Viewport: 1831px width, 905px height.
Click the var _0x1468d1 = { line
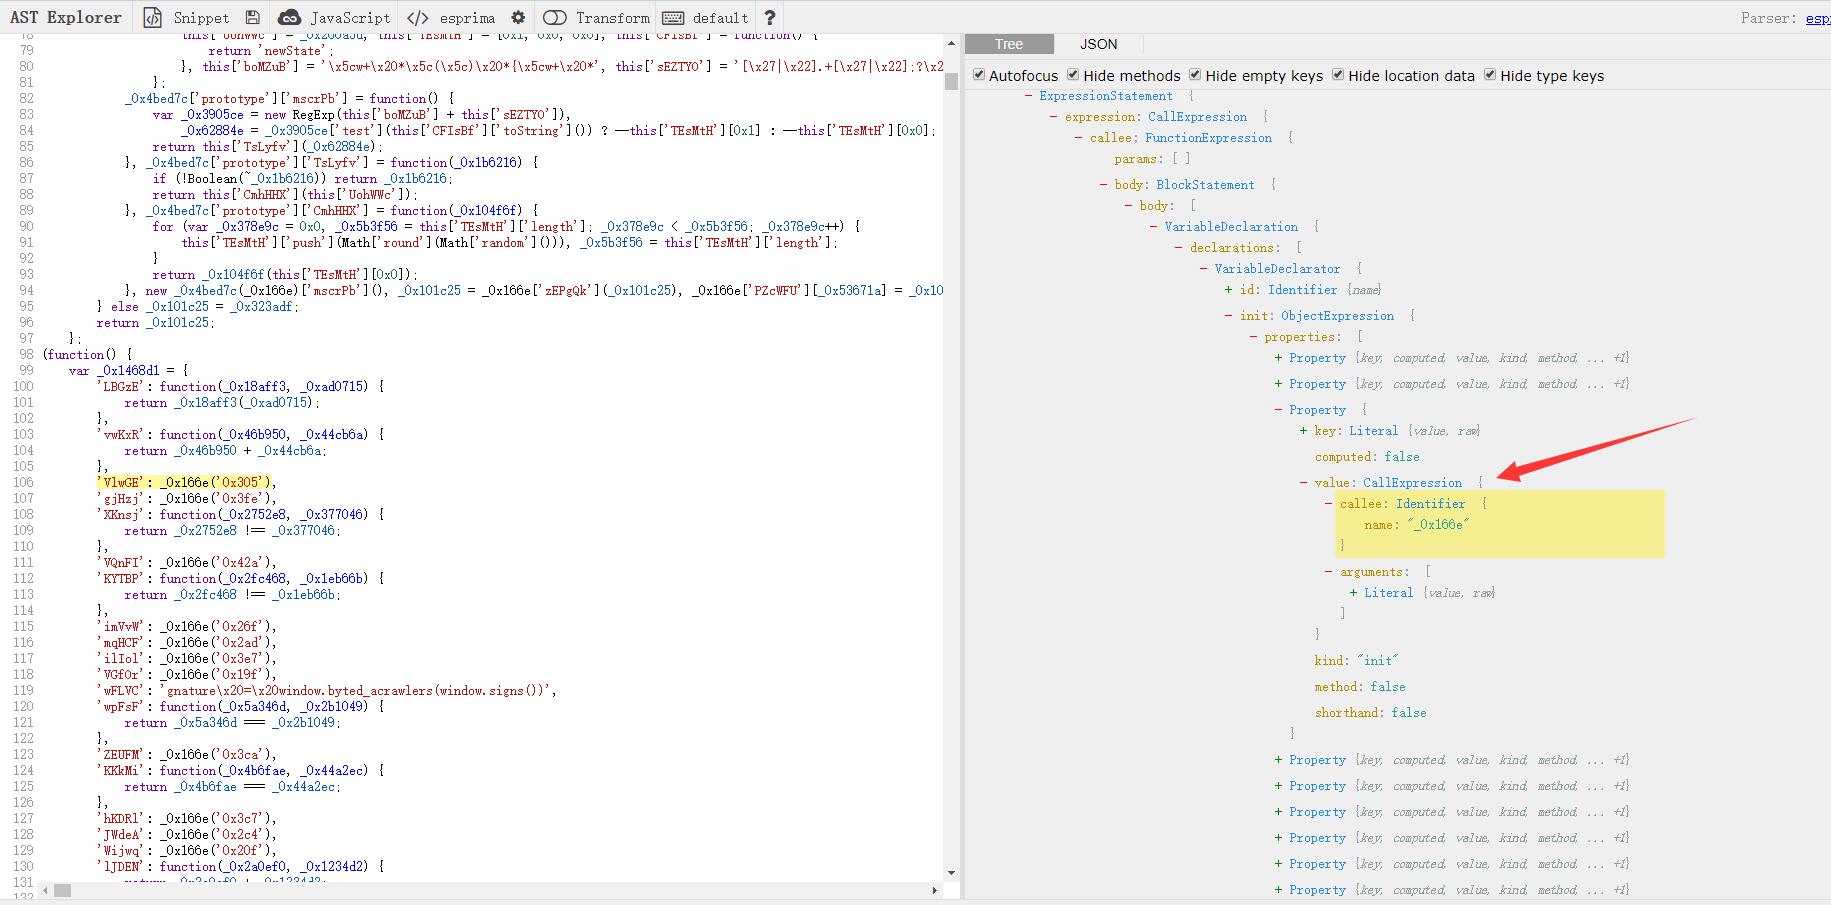(128, 370)
